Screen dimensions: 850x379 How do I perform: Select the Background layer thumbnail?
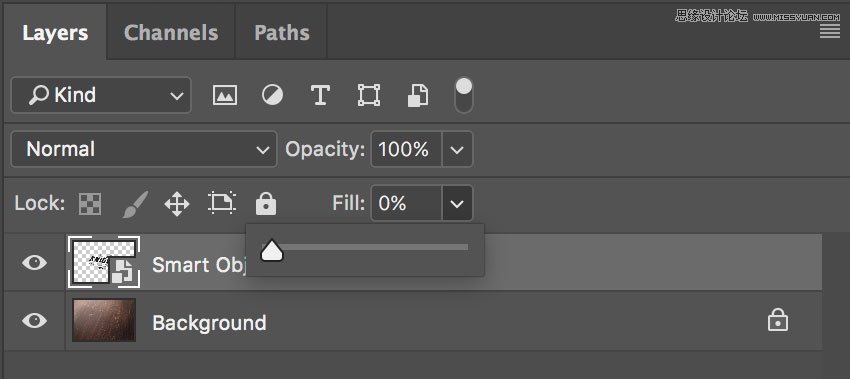pyautogui.click(x=104, y=320)
